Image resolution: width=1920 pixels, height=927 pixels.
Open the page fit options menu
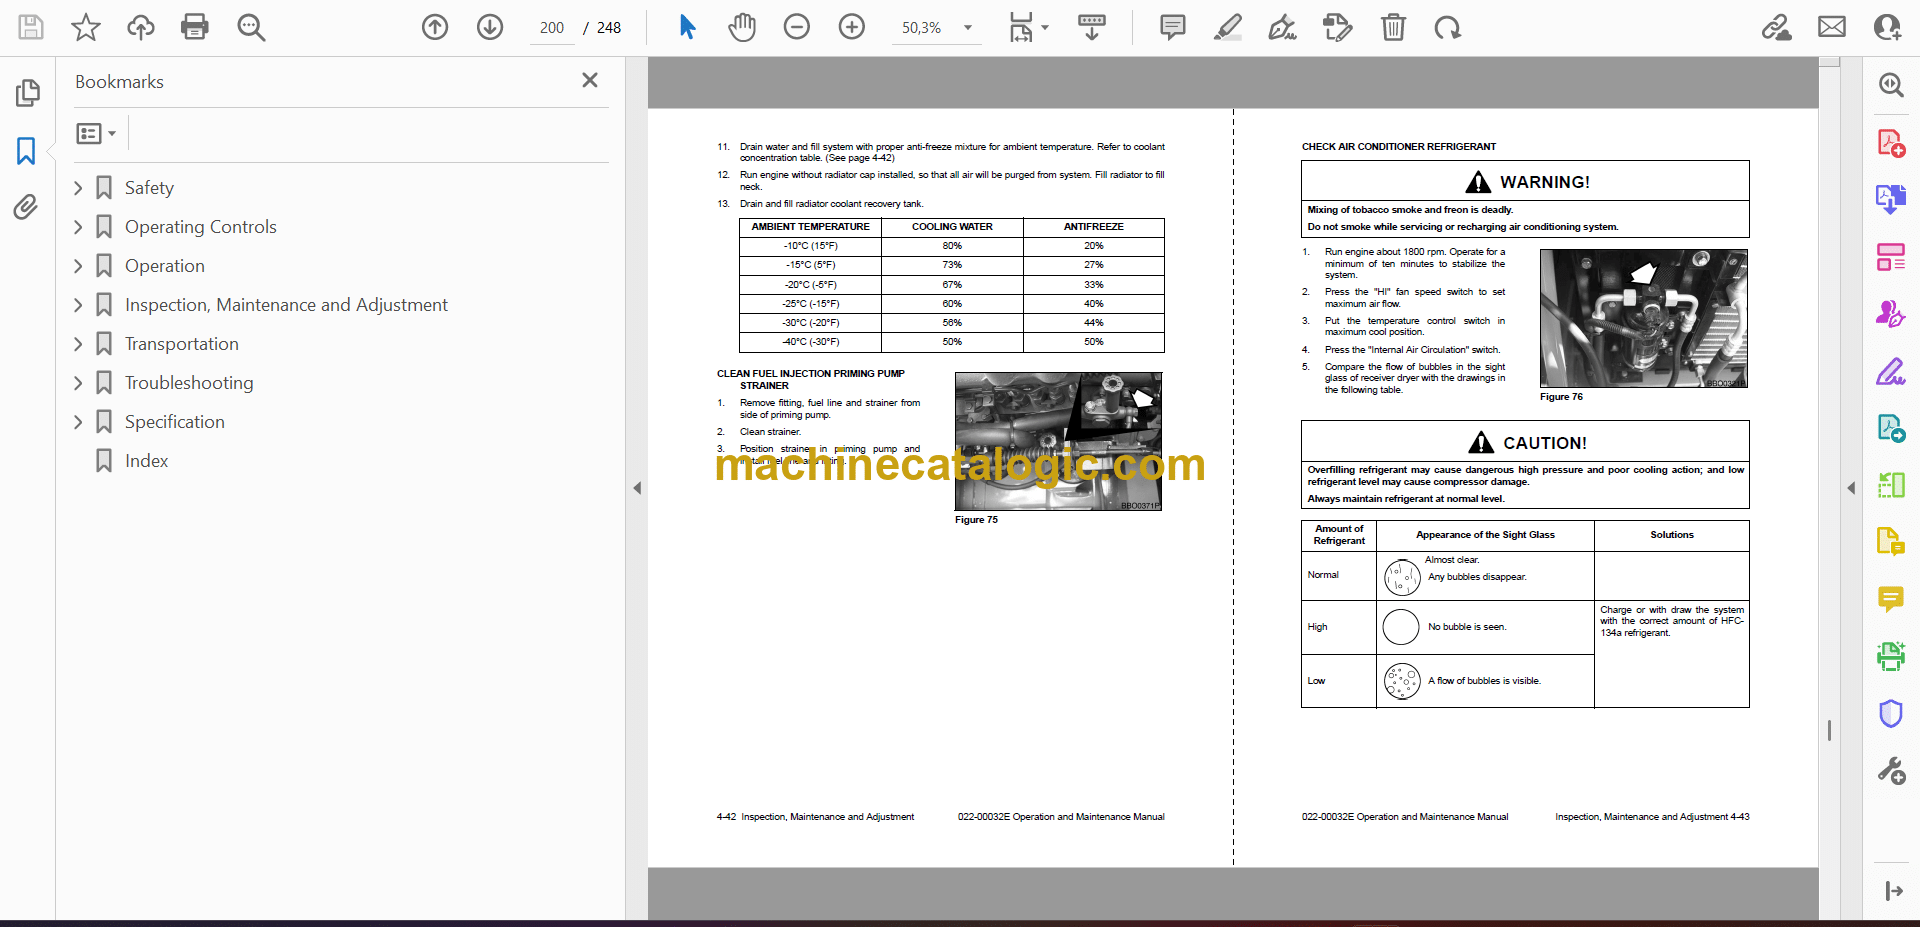(1028, 27)
